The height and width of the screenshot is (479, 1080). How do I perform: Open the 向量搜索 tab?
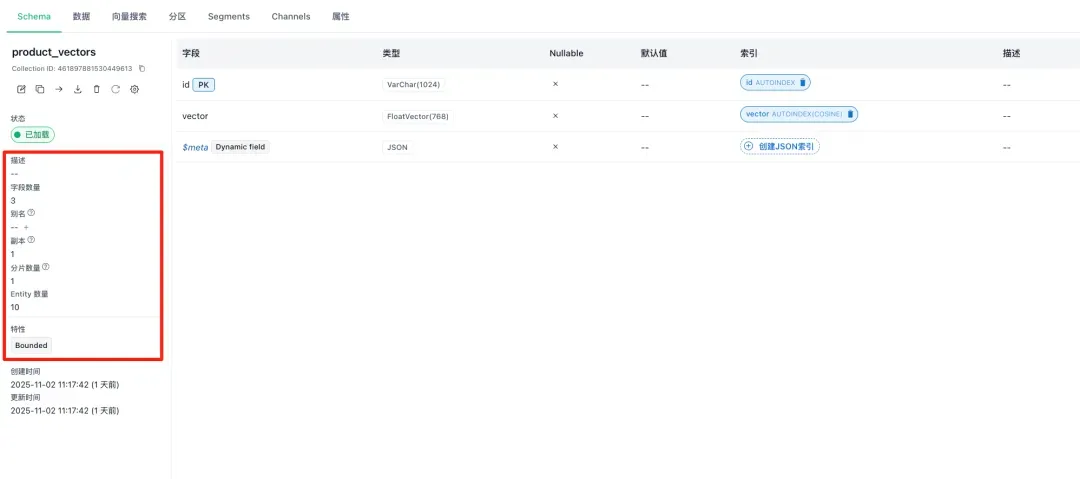click(x=129, y=17)
